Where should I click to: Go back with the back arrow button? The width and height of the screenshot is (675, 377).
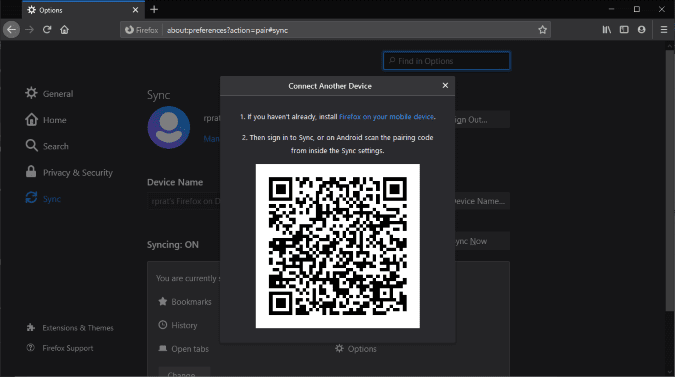(12, 30)
